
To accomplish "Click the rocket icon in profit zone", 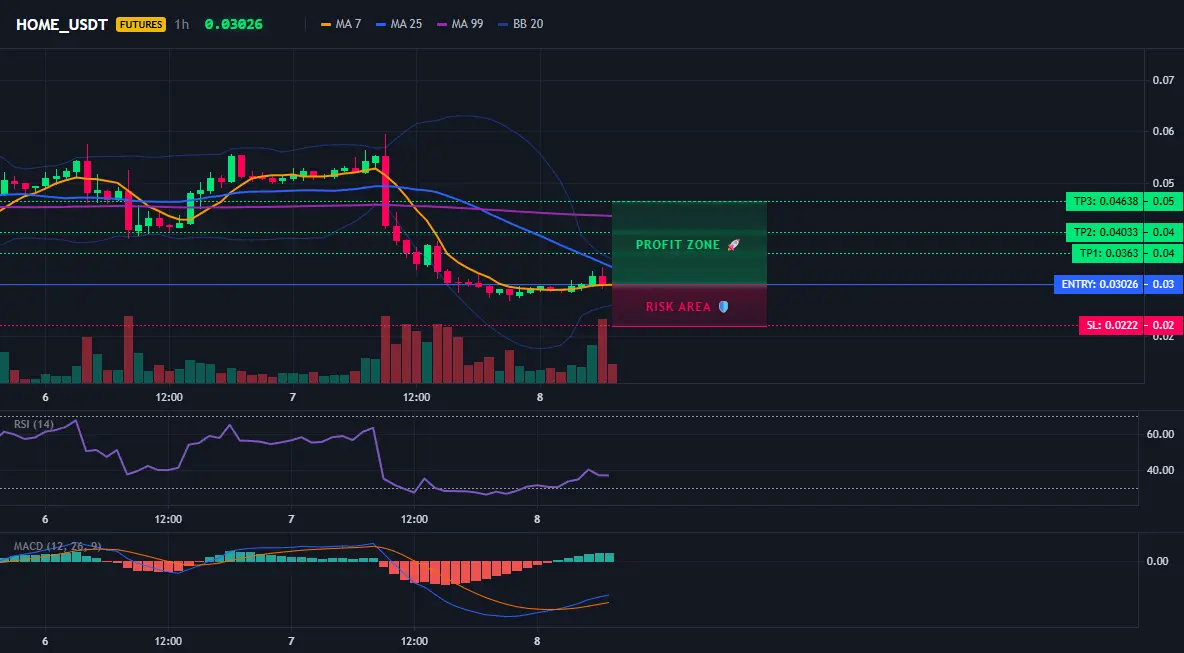I will click(x=733, y=245).
